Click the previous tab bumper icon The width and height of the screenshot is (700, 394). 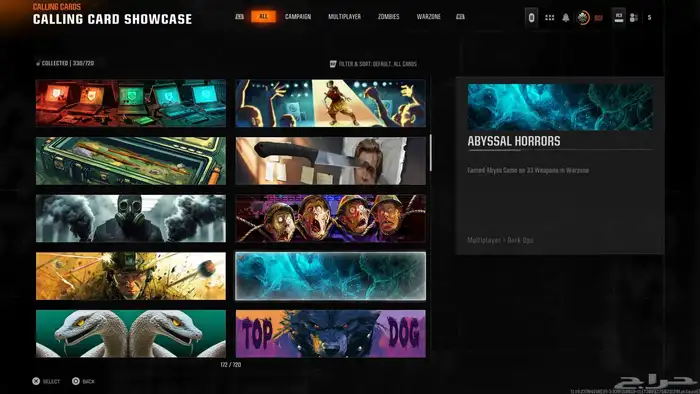pyautogui.click(x=240, y=17)
